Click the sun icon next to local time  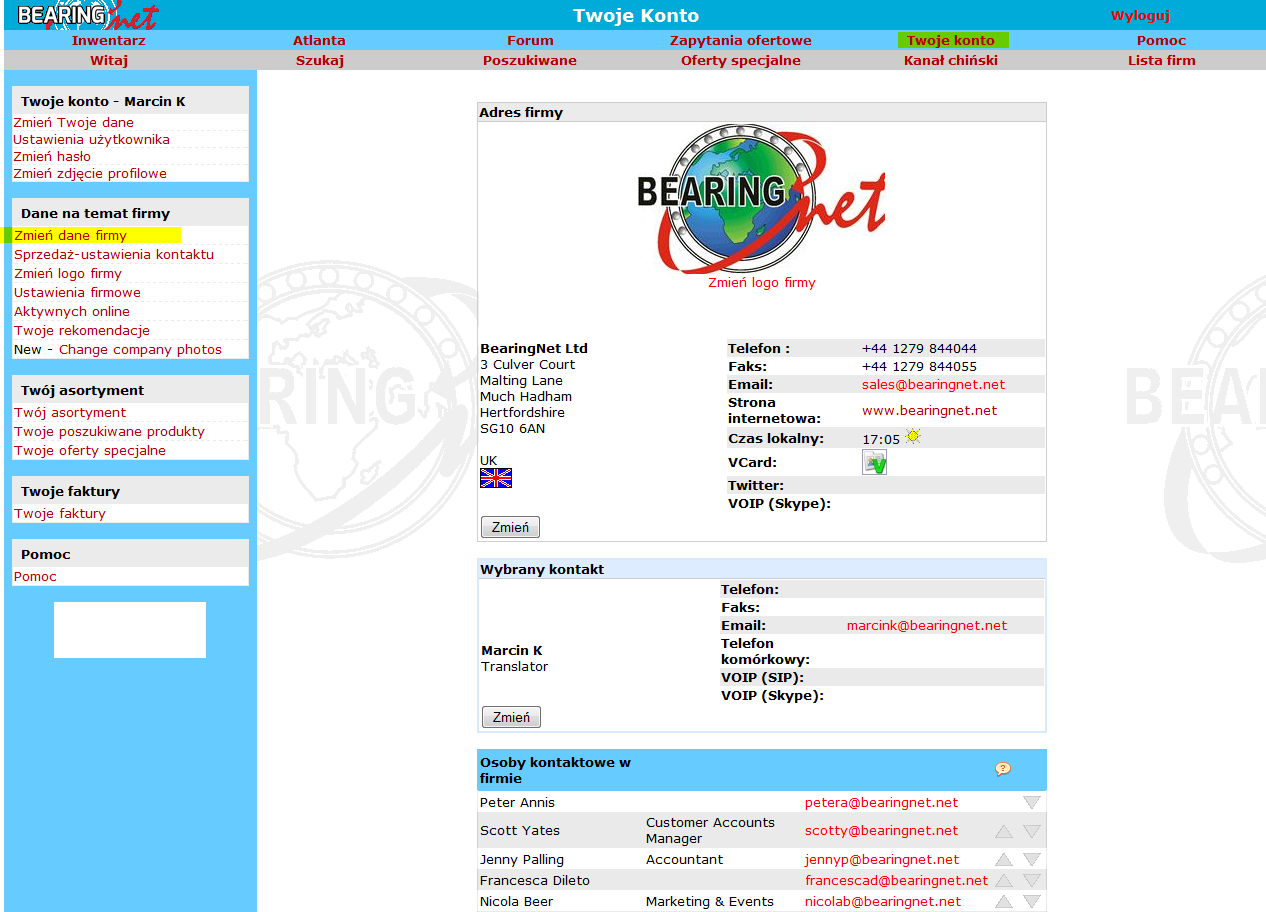click(912, 437)
